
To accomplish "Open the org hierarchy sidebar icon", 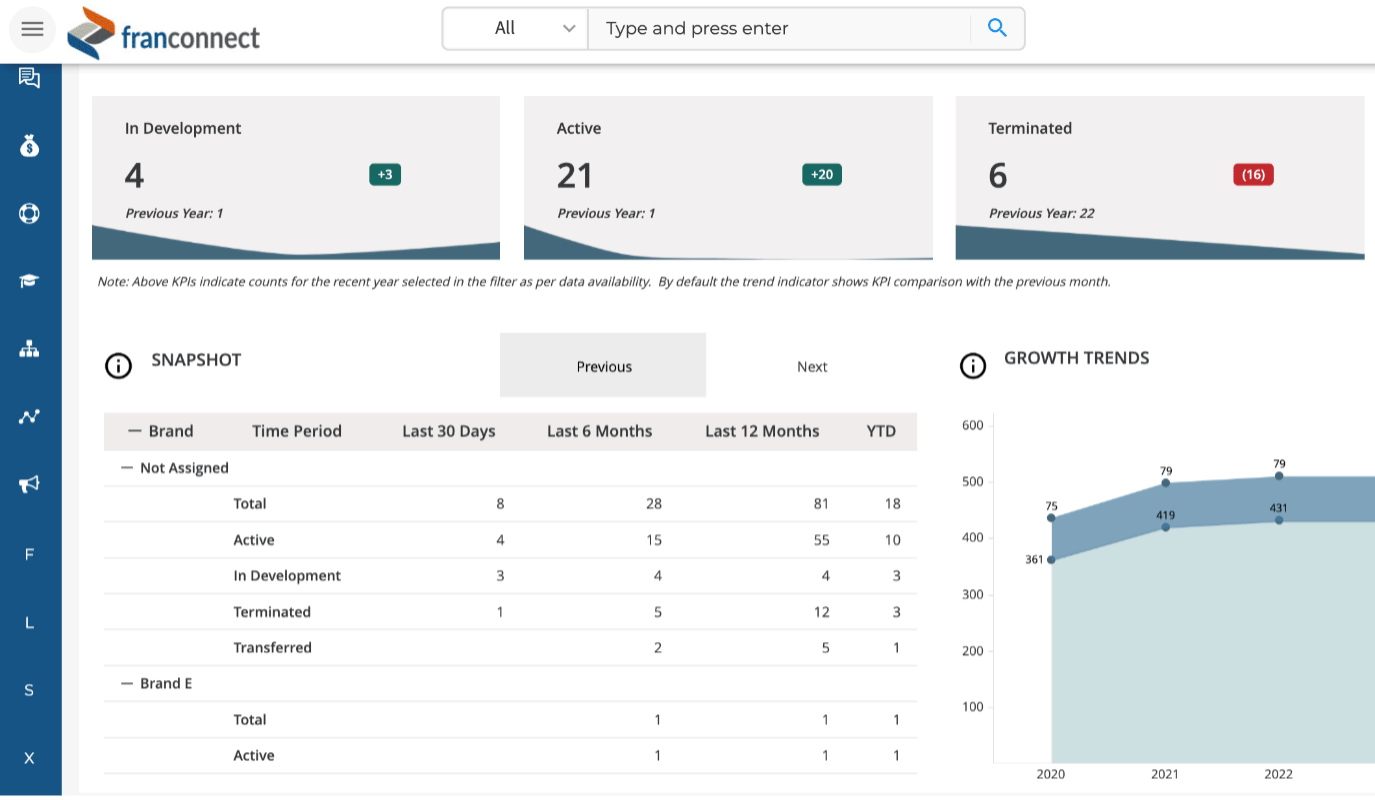I will 28,348.
